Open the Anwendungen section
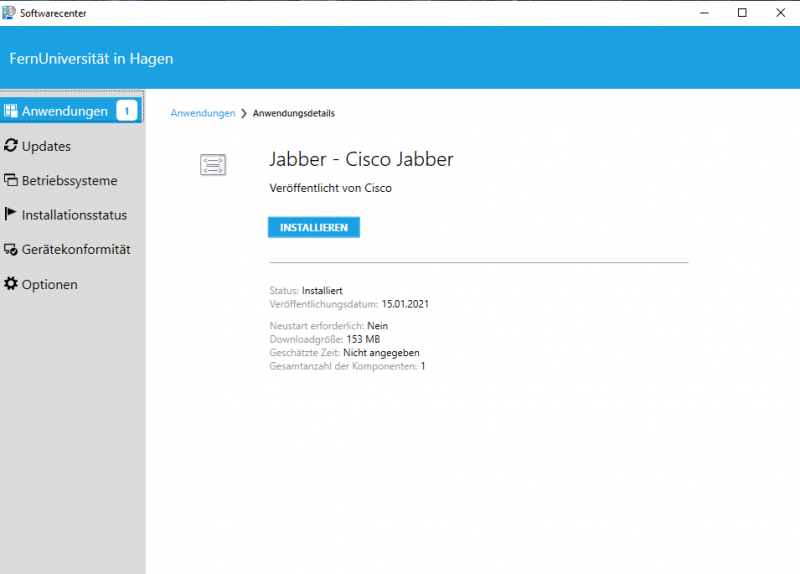The height and width of the screenshot is (574, 800). coord(71,111)
